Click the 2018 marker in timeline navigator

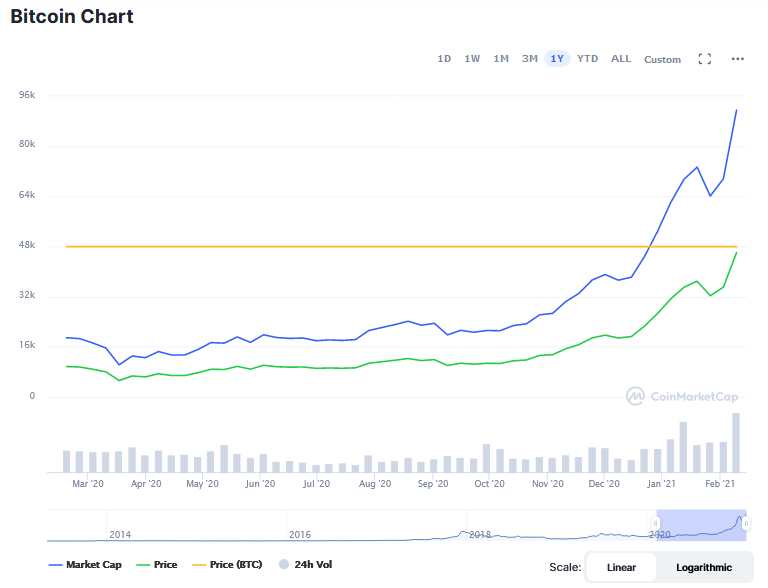480,535
